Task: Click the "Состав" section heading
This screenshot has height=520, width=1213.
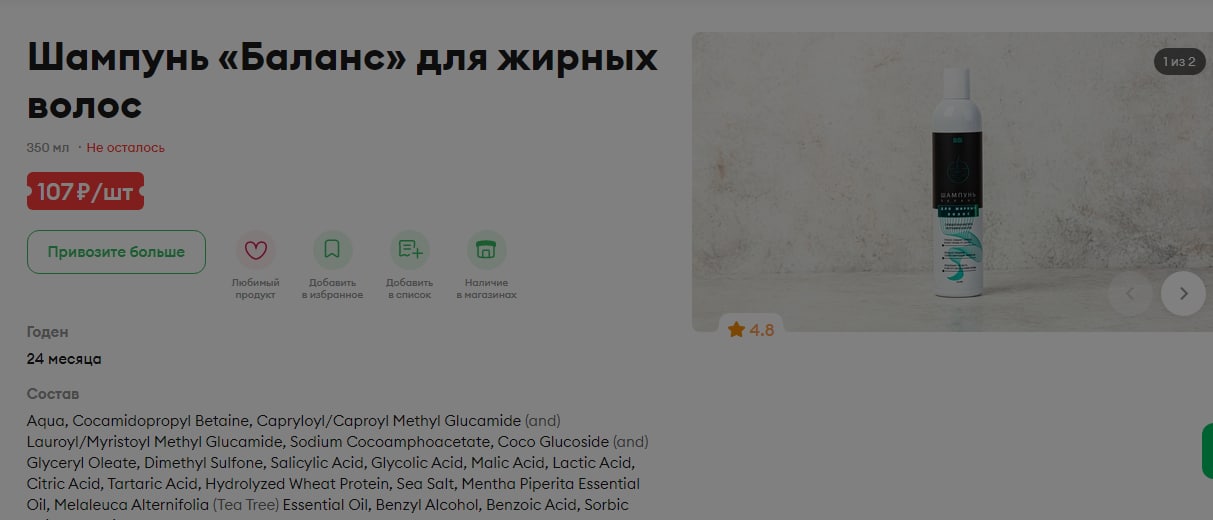Action: (x=53, y=394)
